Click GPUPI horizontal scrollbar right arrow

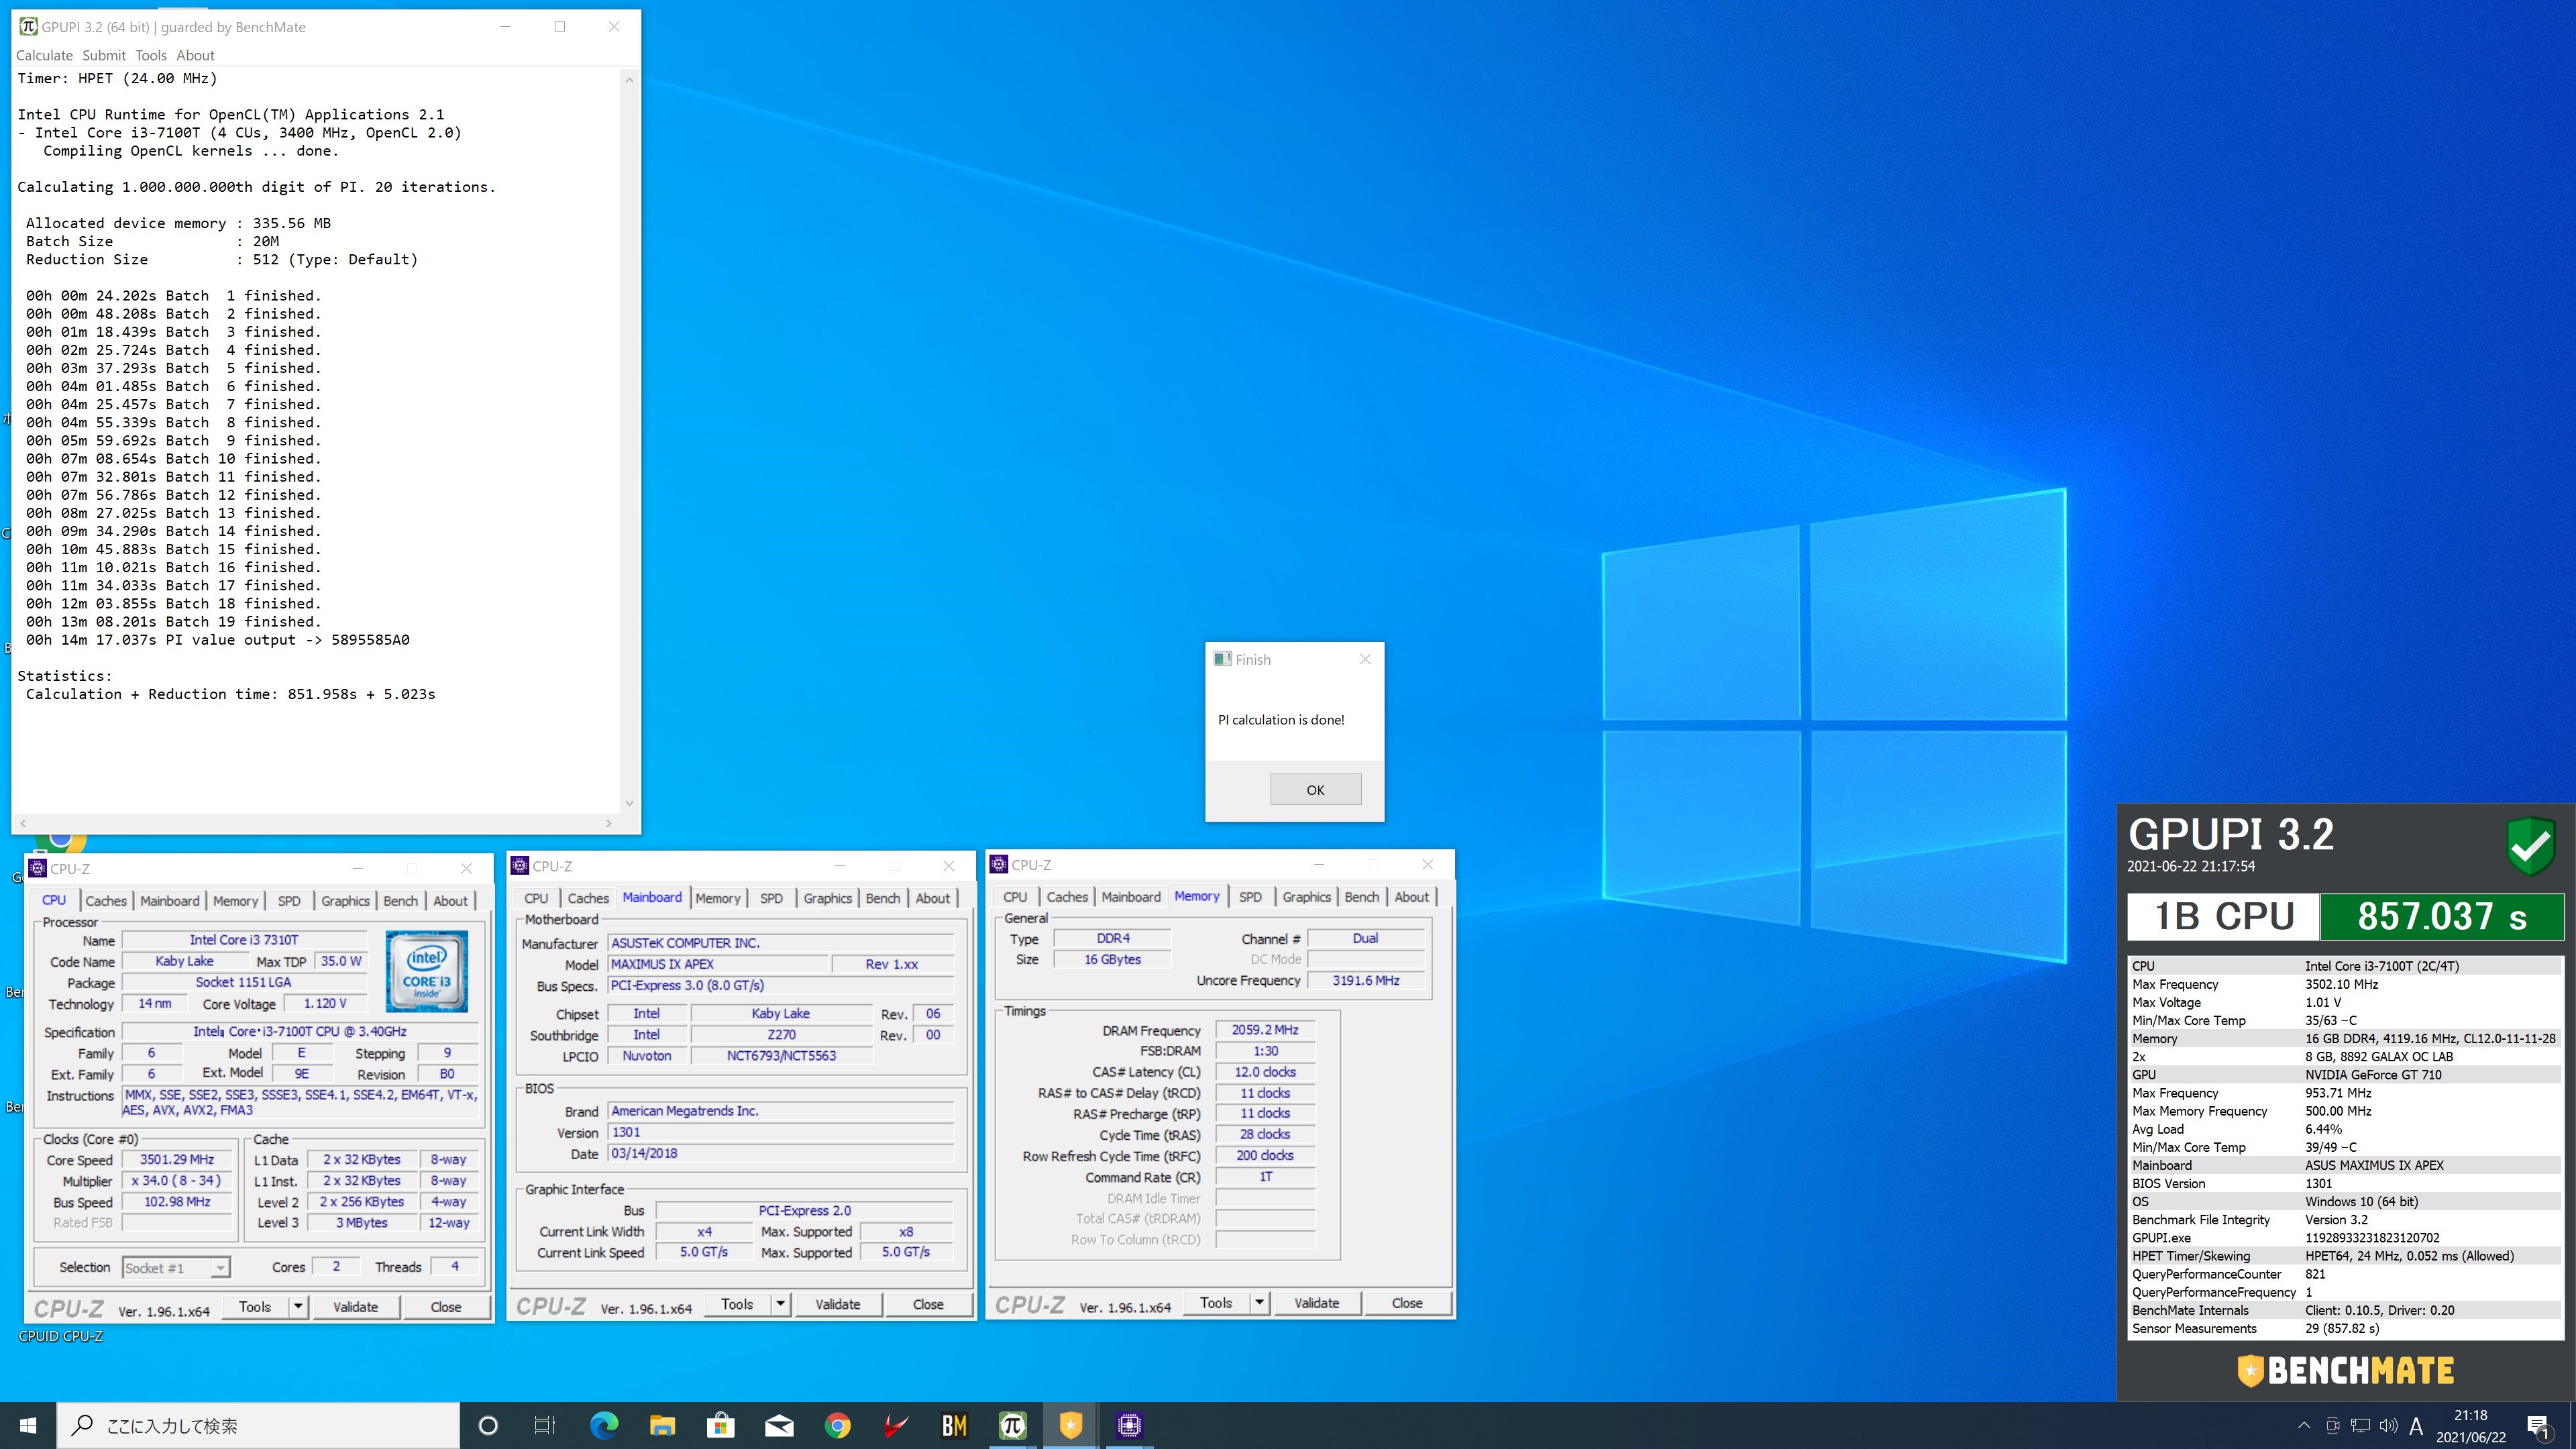608,823
